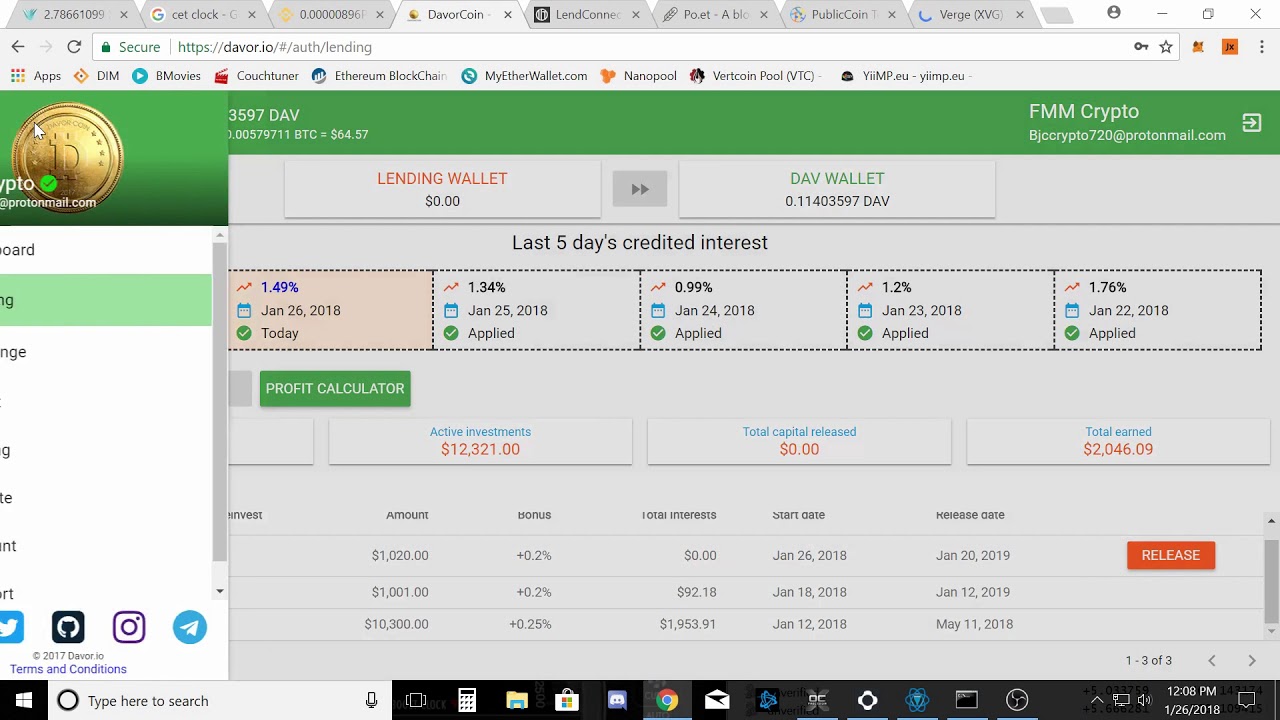
Task: Open File Explorer from the taskbar
Action: [x=517, y=700]
